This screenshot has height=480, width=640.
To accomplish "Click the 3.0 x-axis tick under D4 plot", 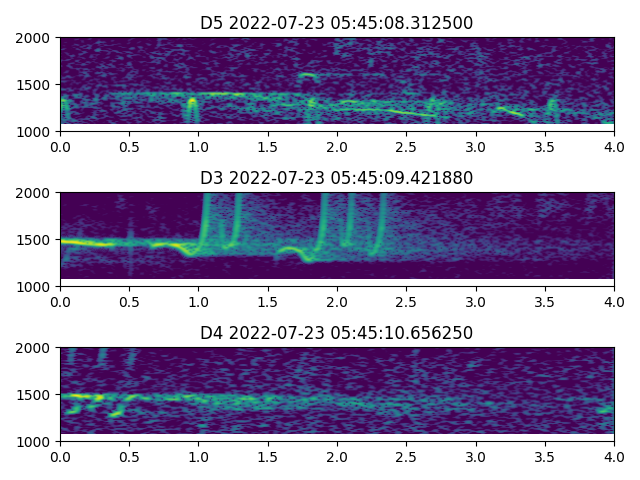I will coord(475,456).
